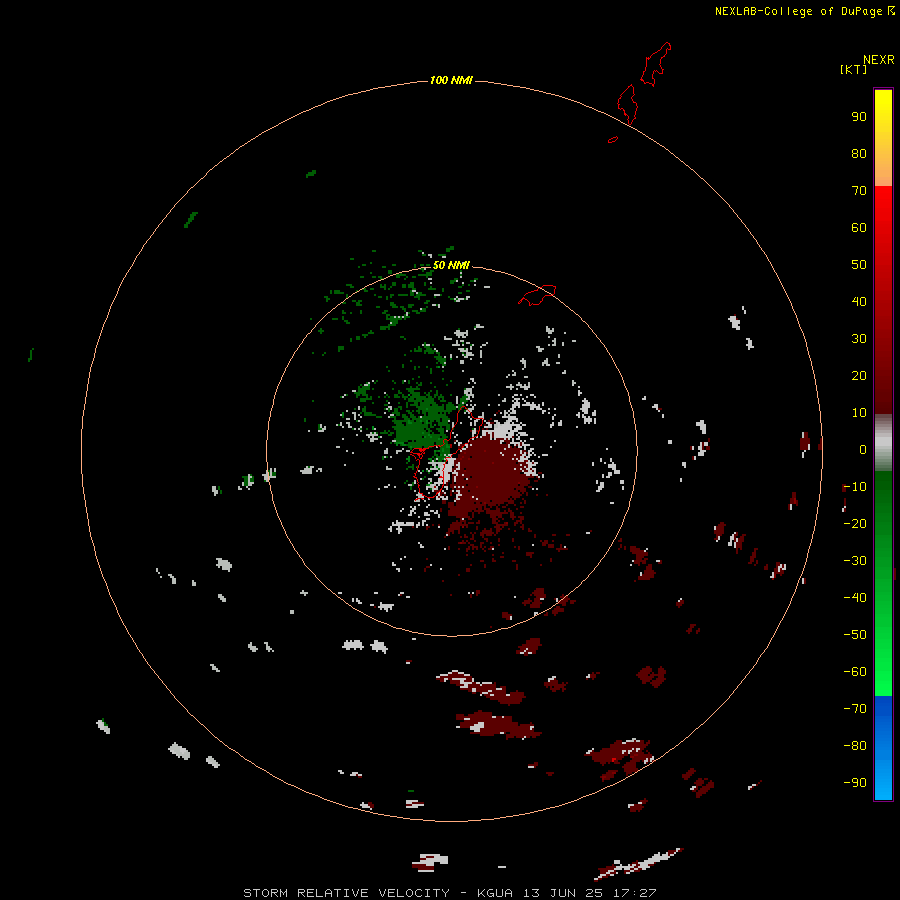The width and height of the screenshot is (900, 900).
Task: Click the 30 value on the scale
Action: click(859, 339)
